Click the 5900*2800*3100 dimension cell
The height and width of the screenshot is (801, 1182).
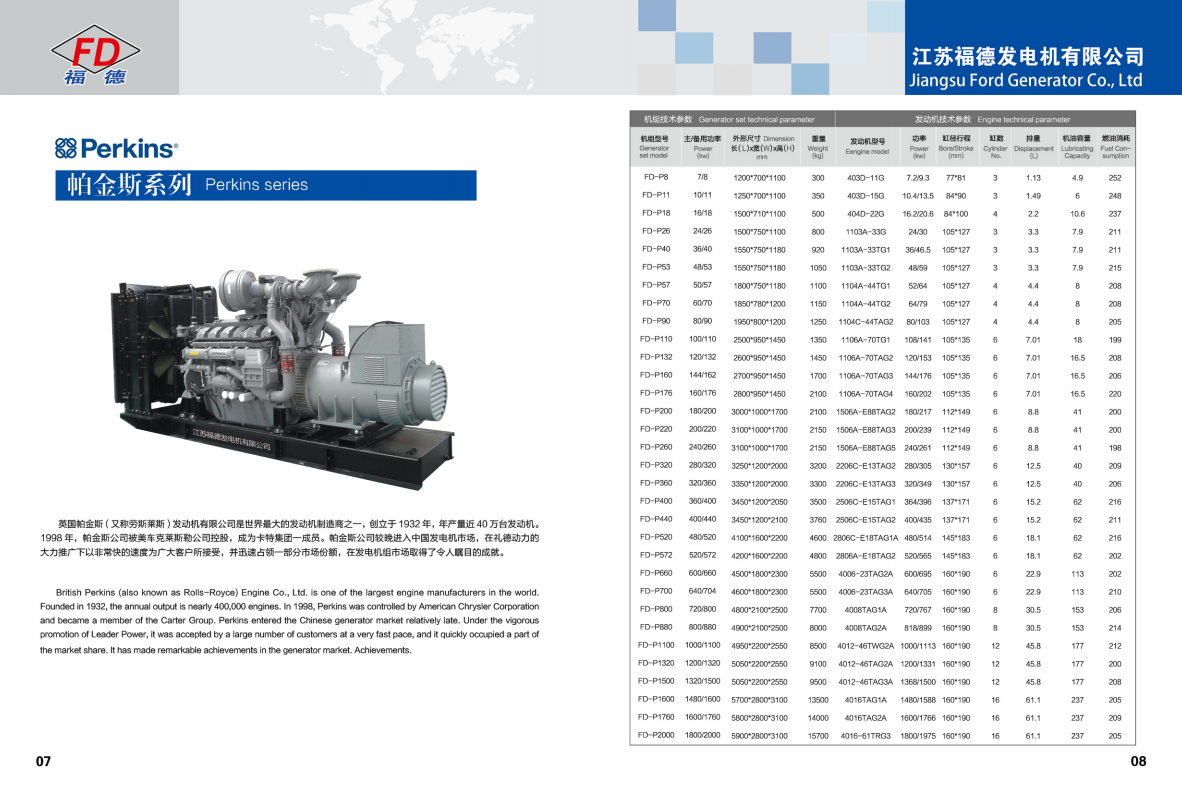pos(759,736)
